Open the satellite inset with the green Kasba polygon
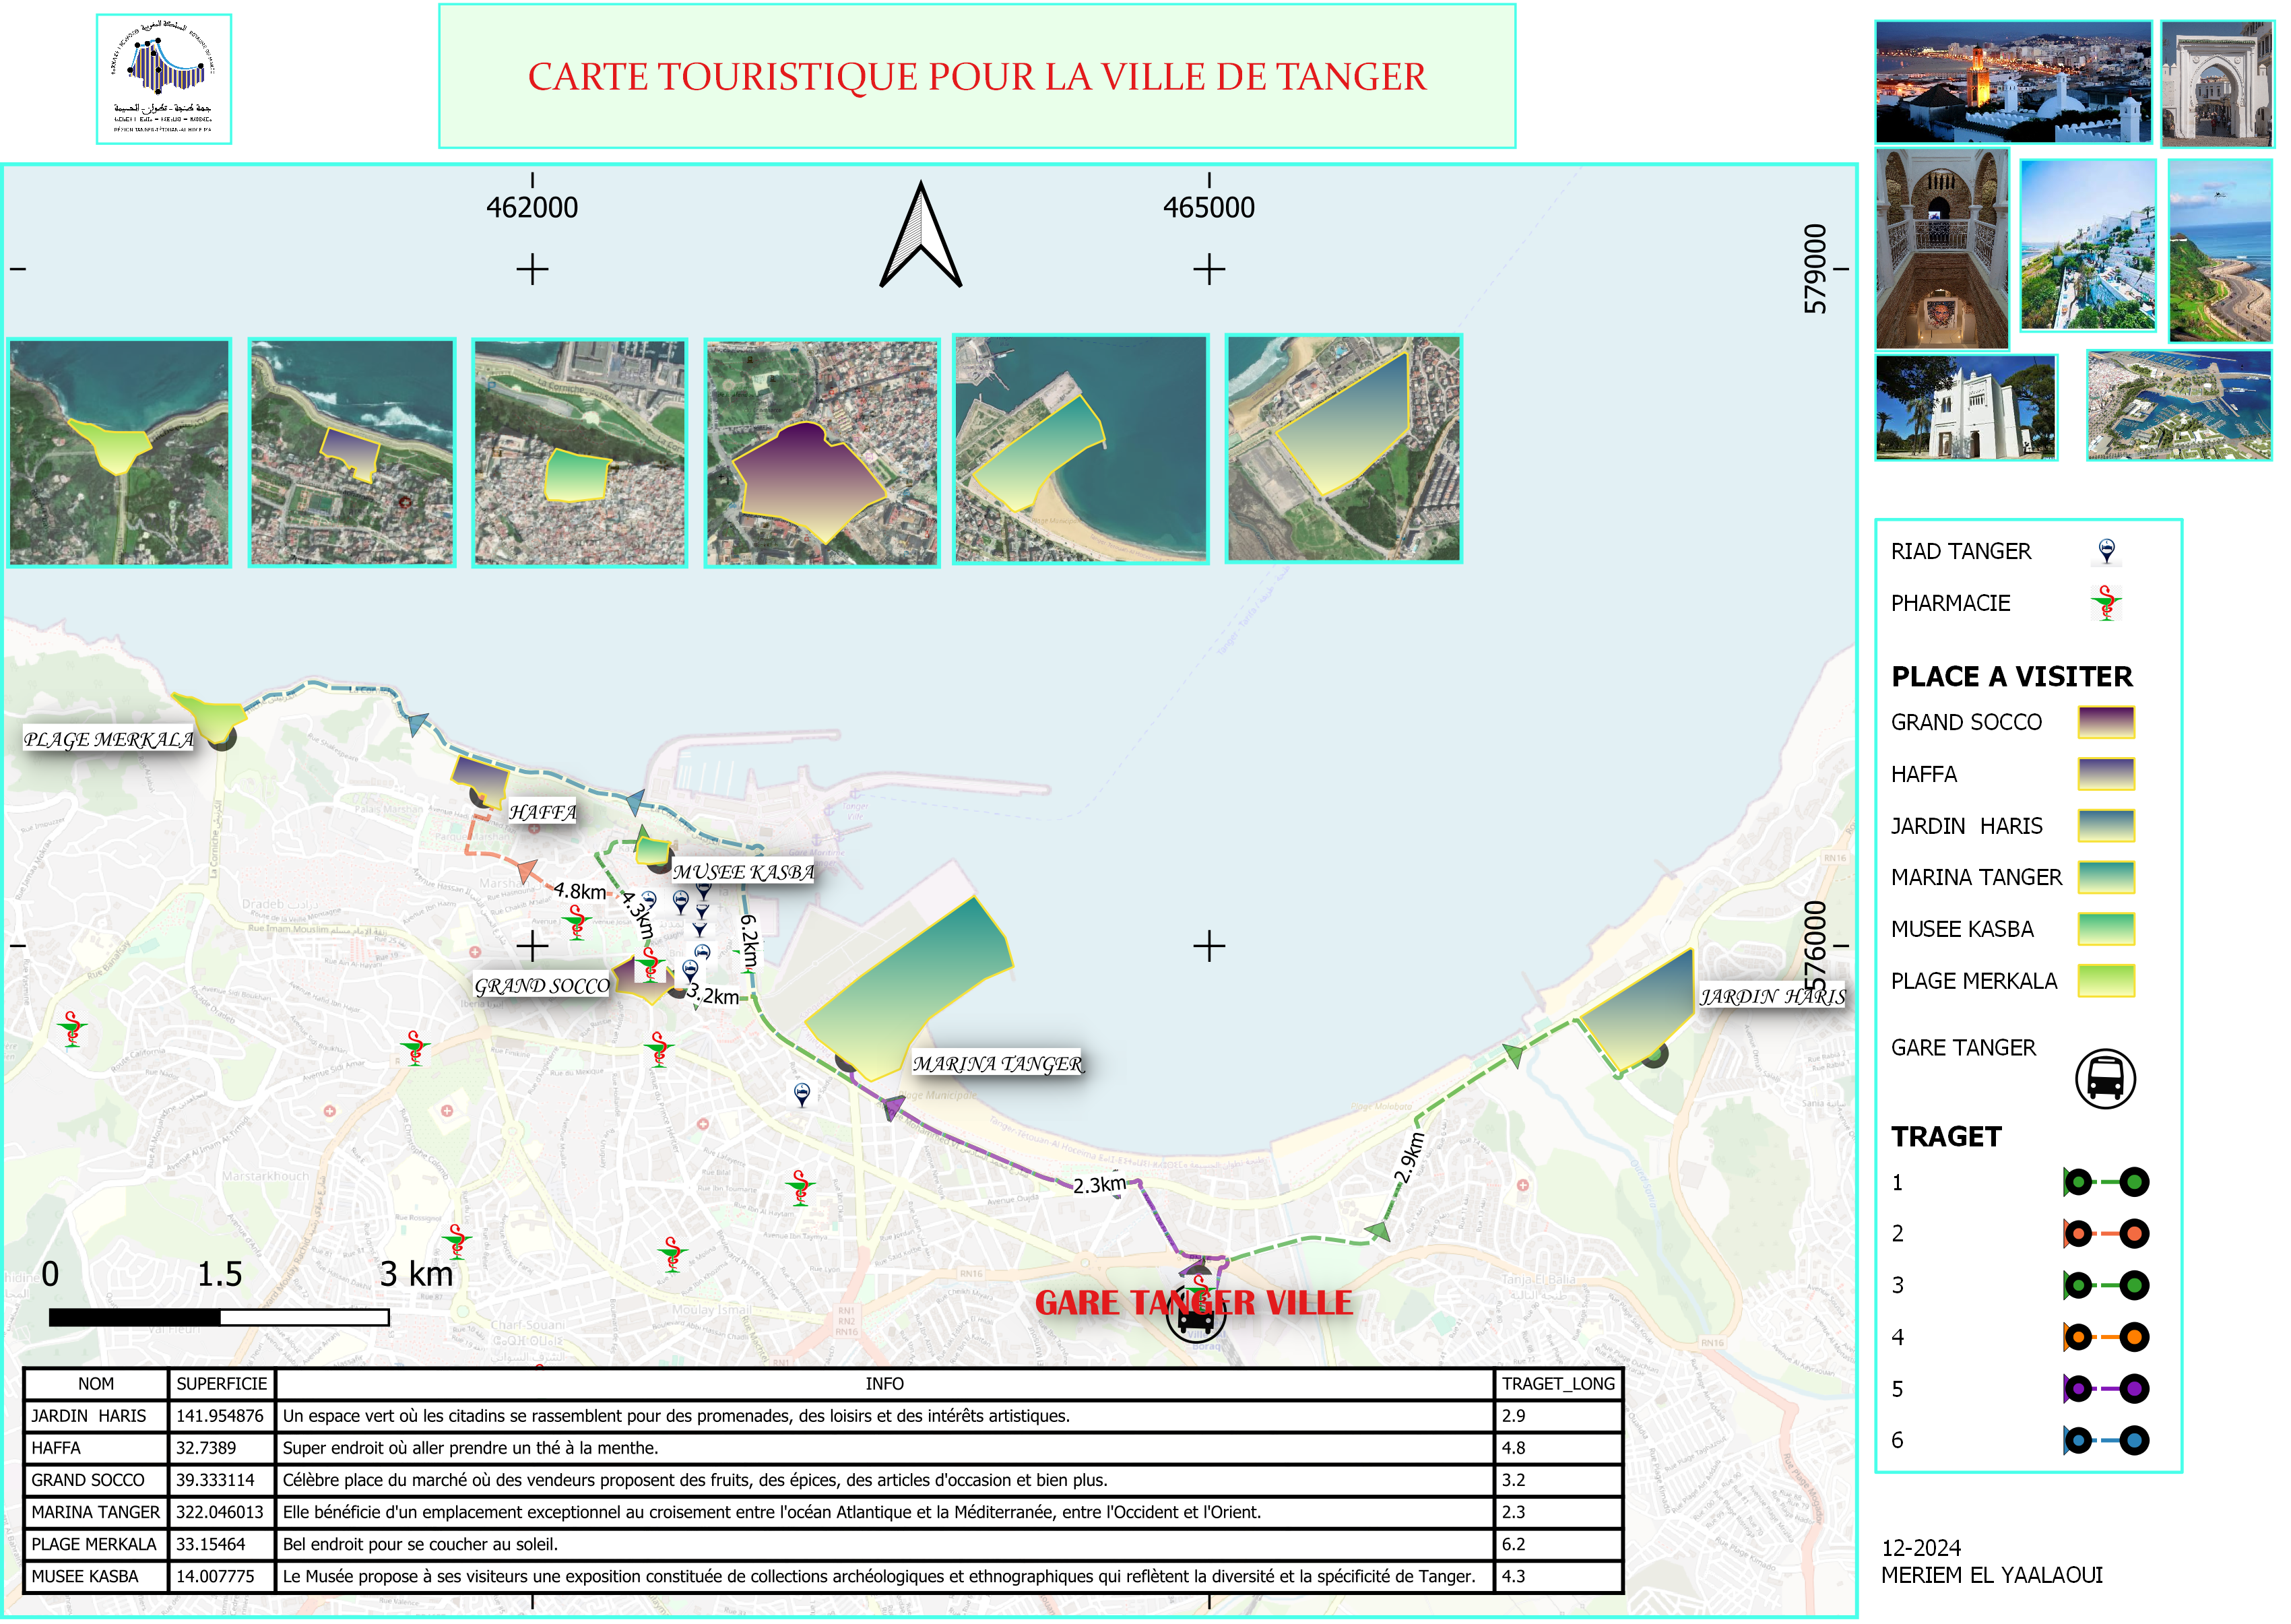Viewport: 2291px width, 1624px height. click(580, 453)
